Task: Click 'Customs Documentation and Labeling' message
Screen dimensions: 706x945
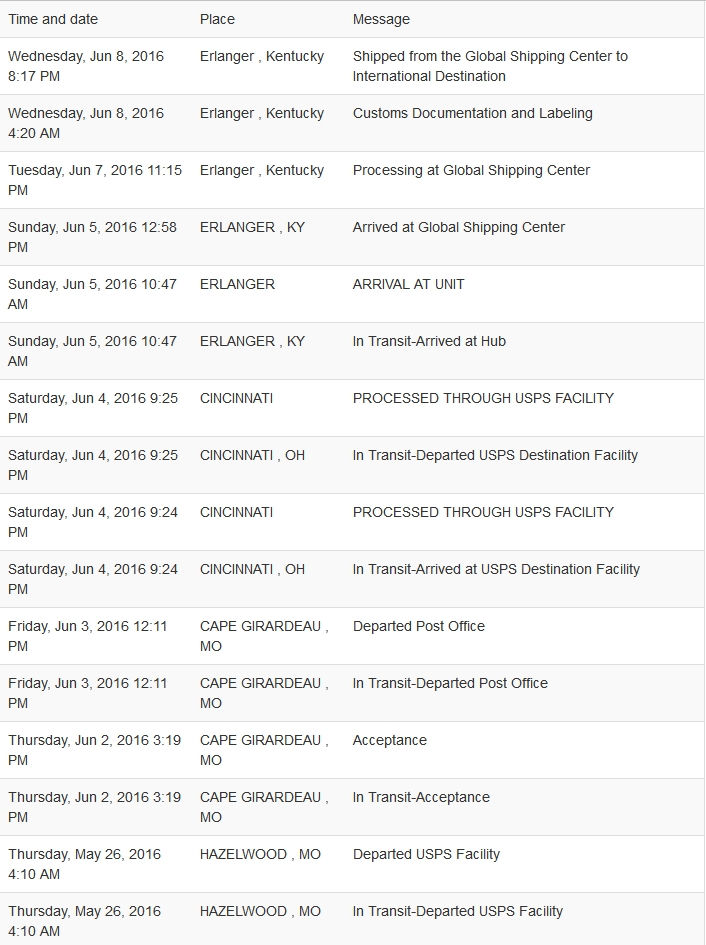Action: point(473,113)
